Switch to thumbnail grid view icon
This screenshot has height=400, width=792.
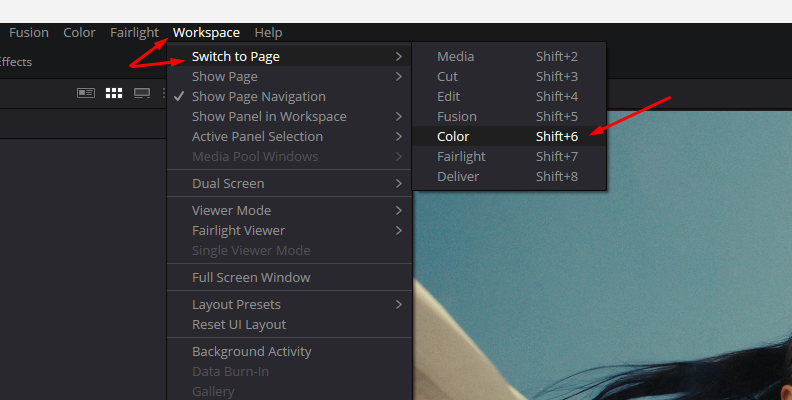114,93
